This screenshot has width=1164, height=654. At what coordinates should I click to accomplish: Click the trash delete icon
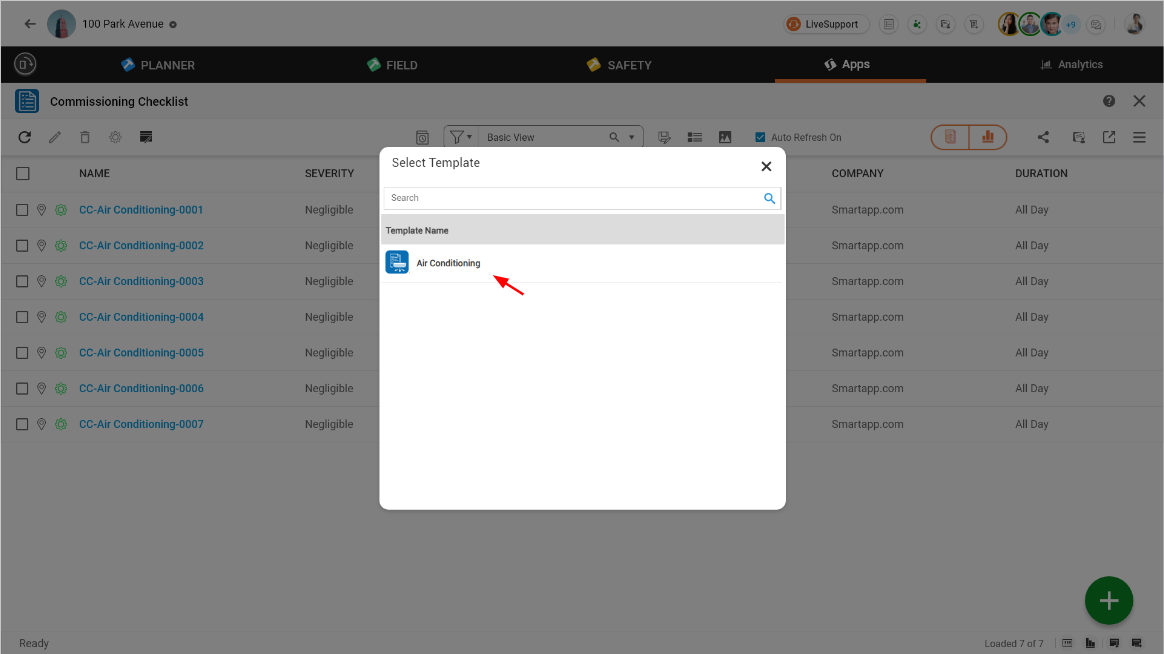[85, 137]
